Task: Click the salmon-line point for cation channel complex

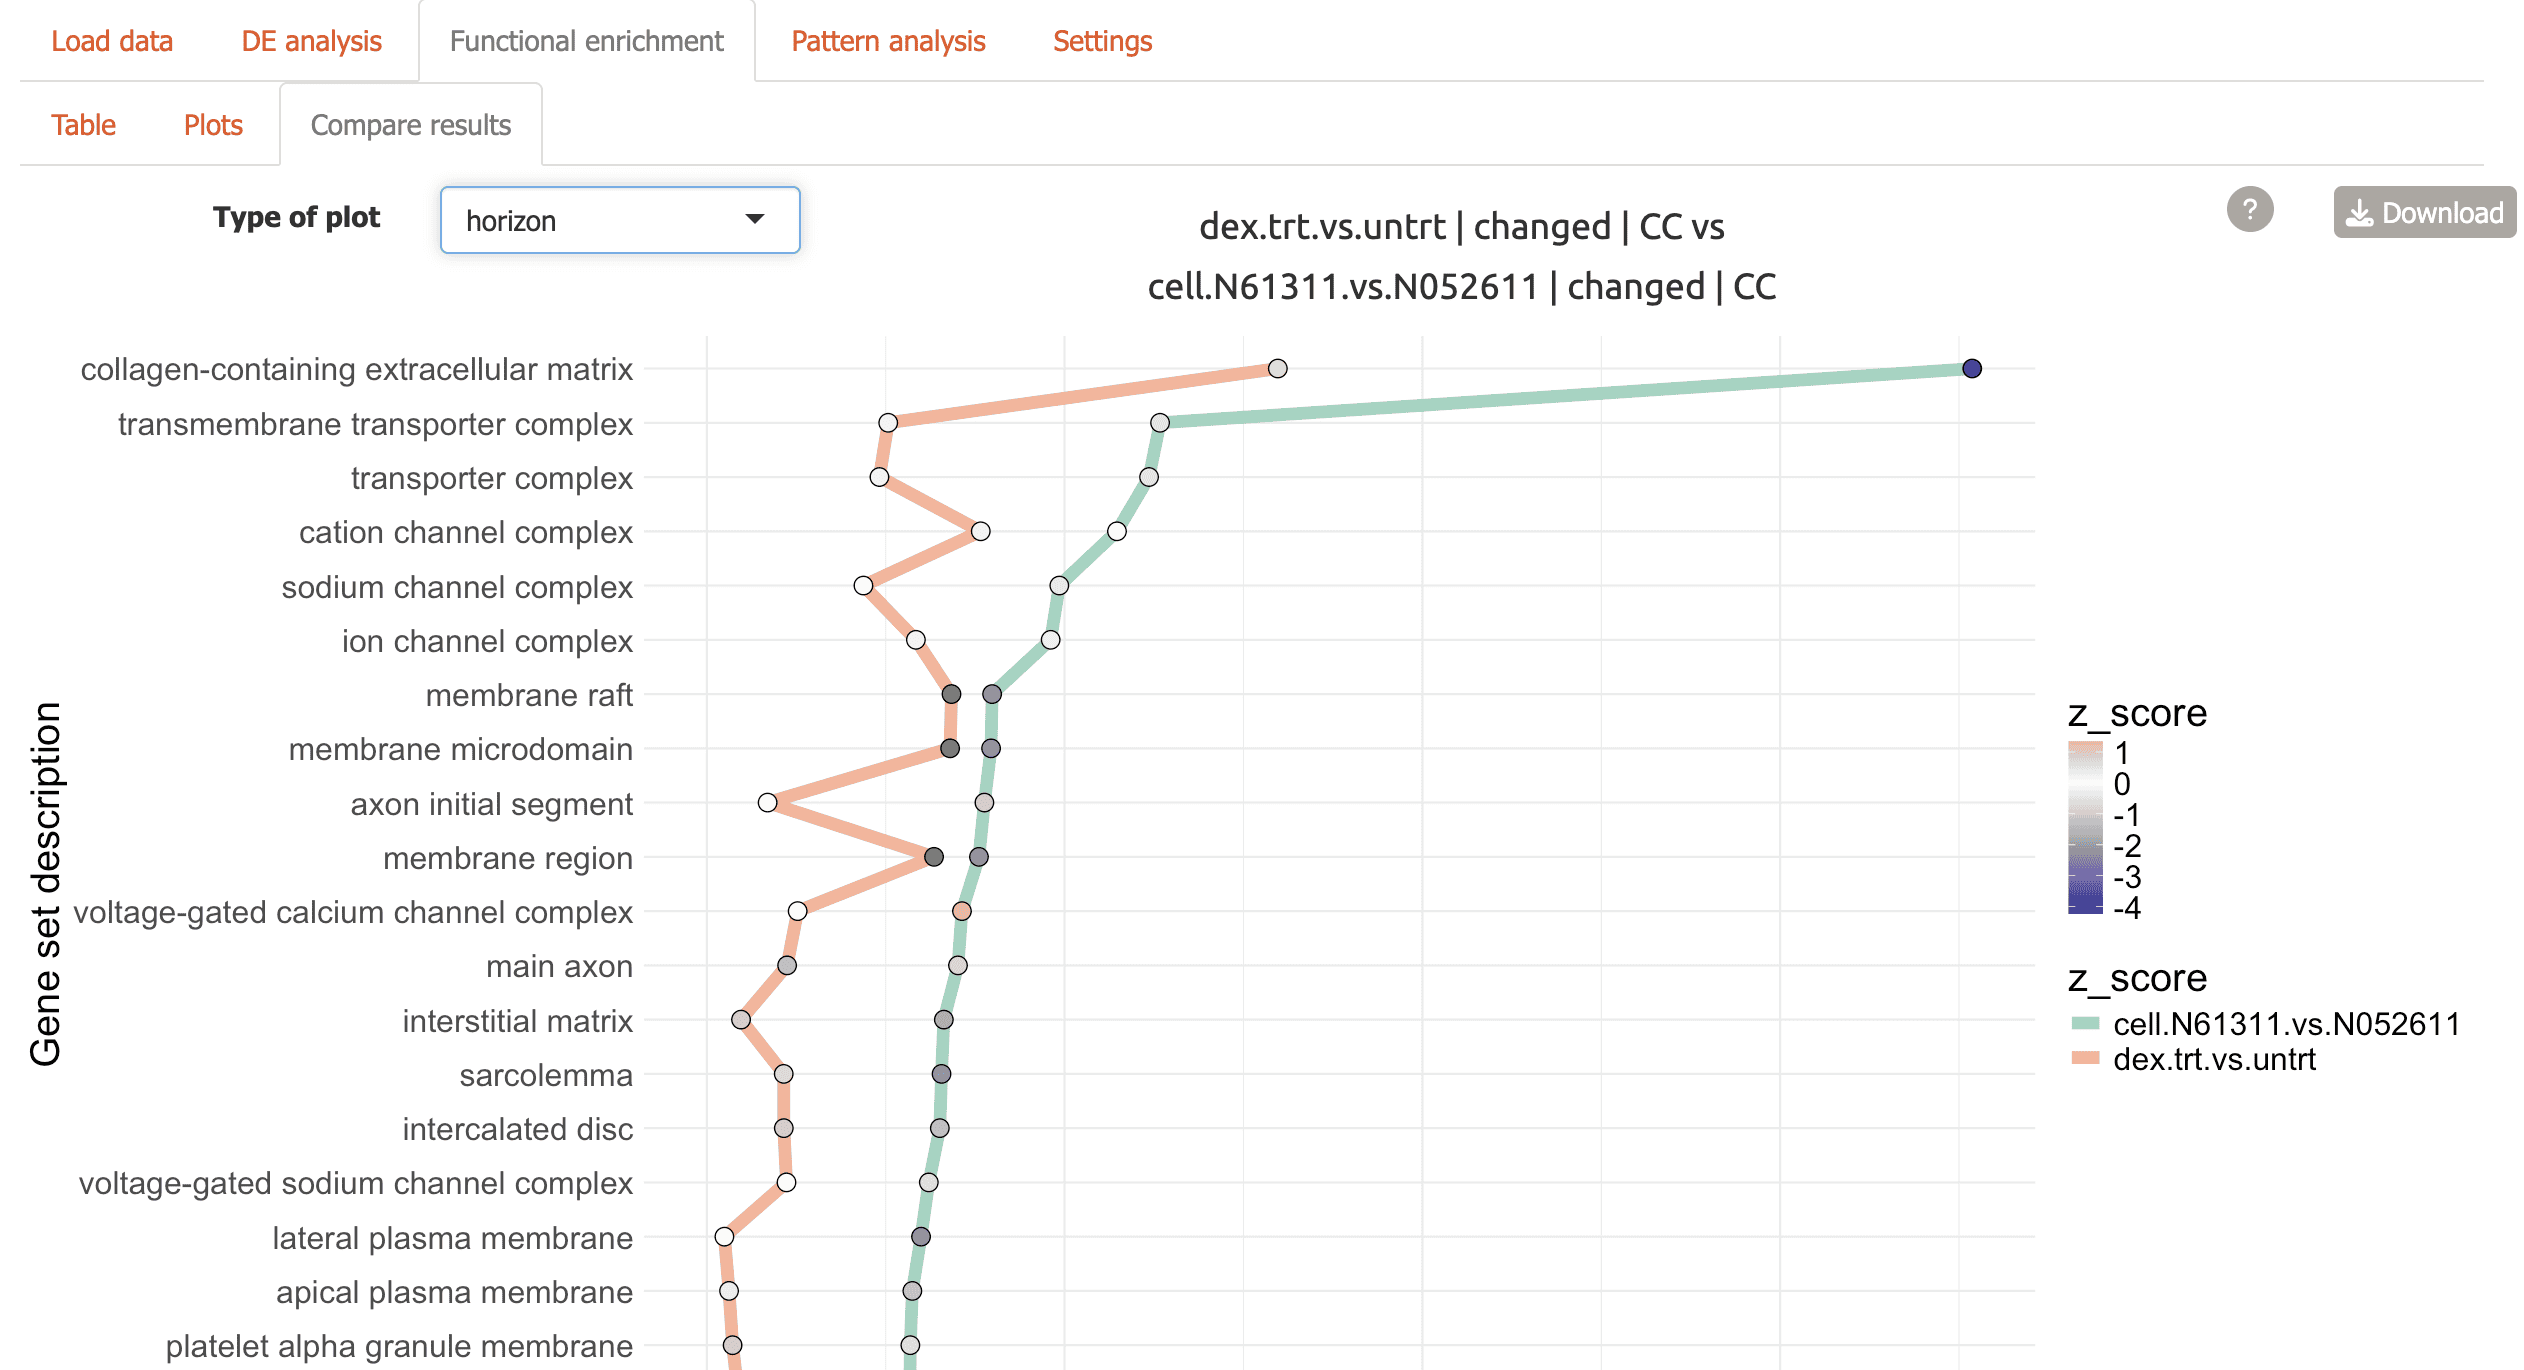Action: coord(980,531)
